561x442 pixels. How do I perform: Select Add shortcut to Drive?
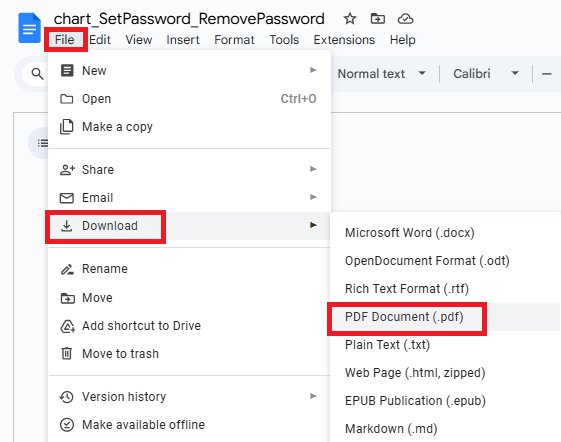[x=189, y=326]
